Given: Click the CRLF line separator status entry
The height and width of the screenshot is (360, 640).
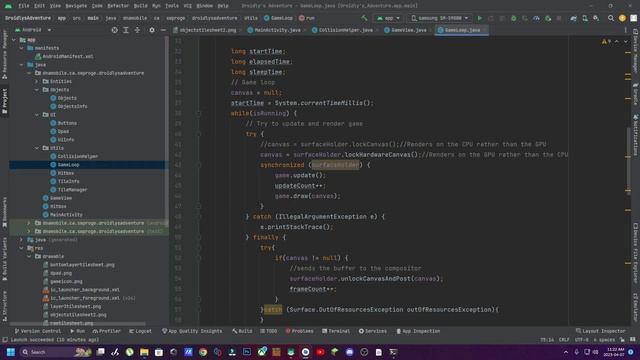Looking at the screenshot, I should [x=564, y=340].
